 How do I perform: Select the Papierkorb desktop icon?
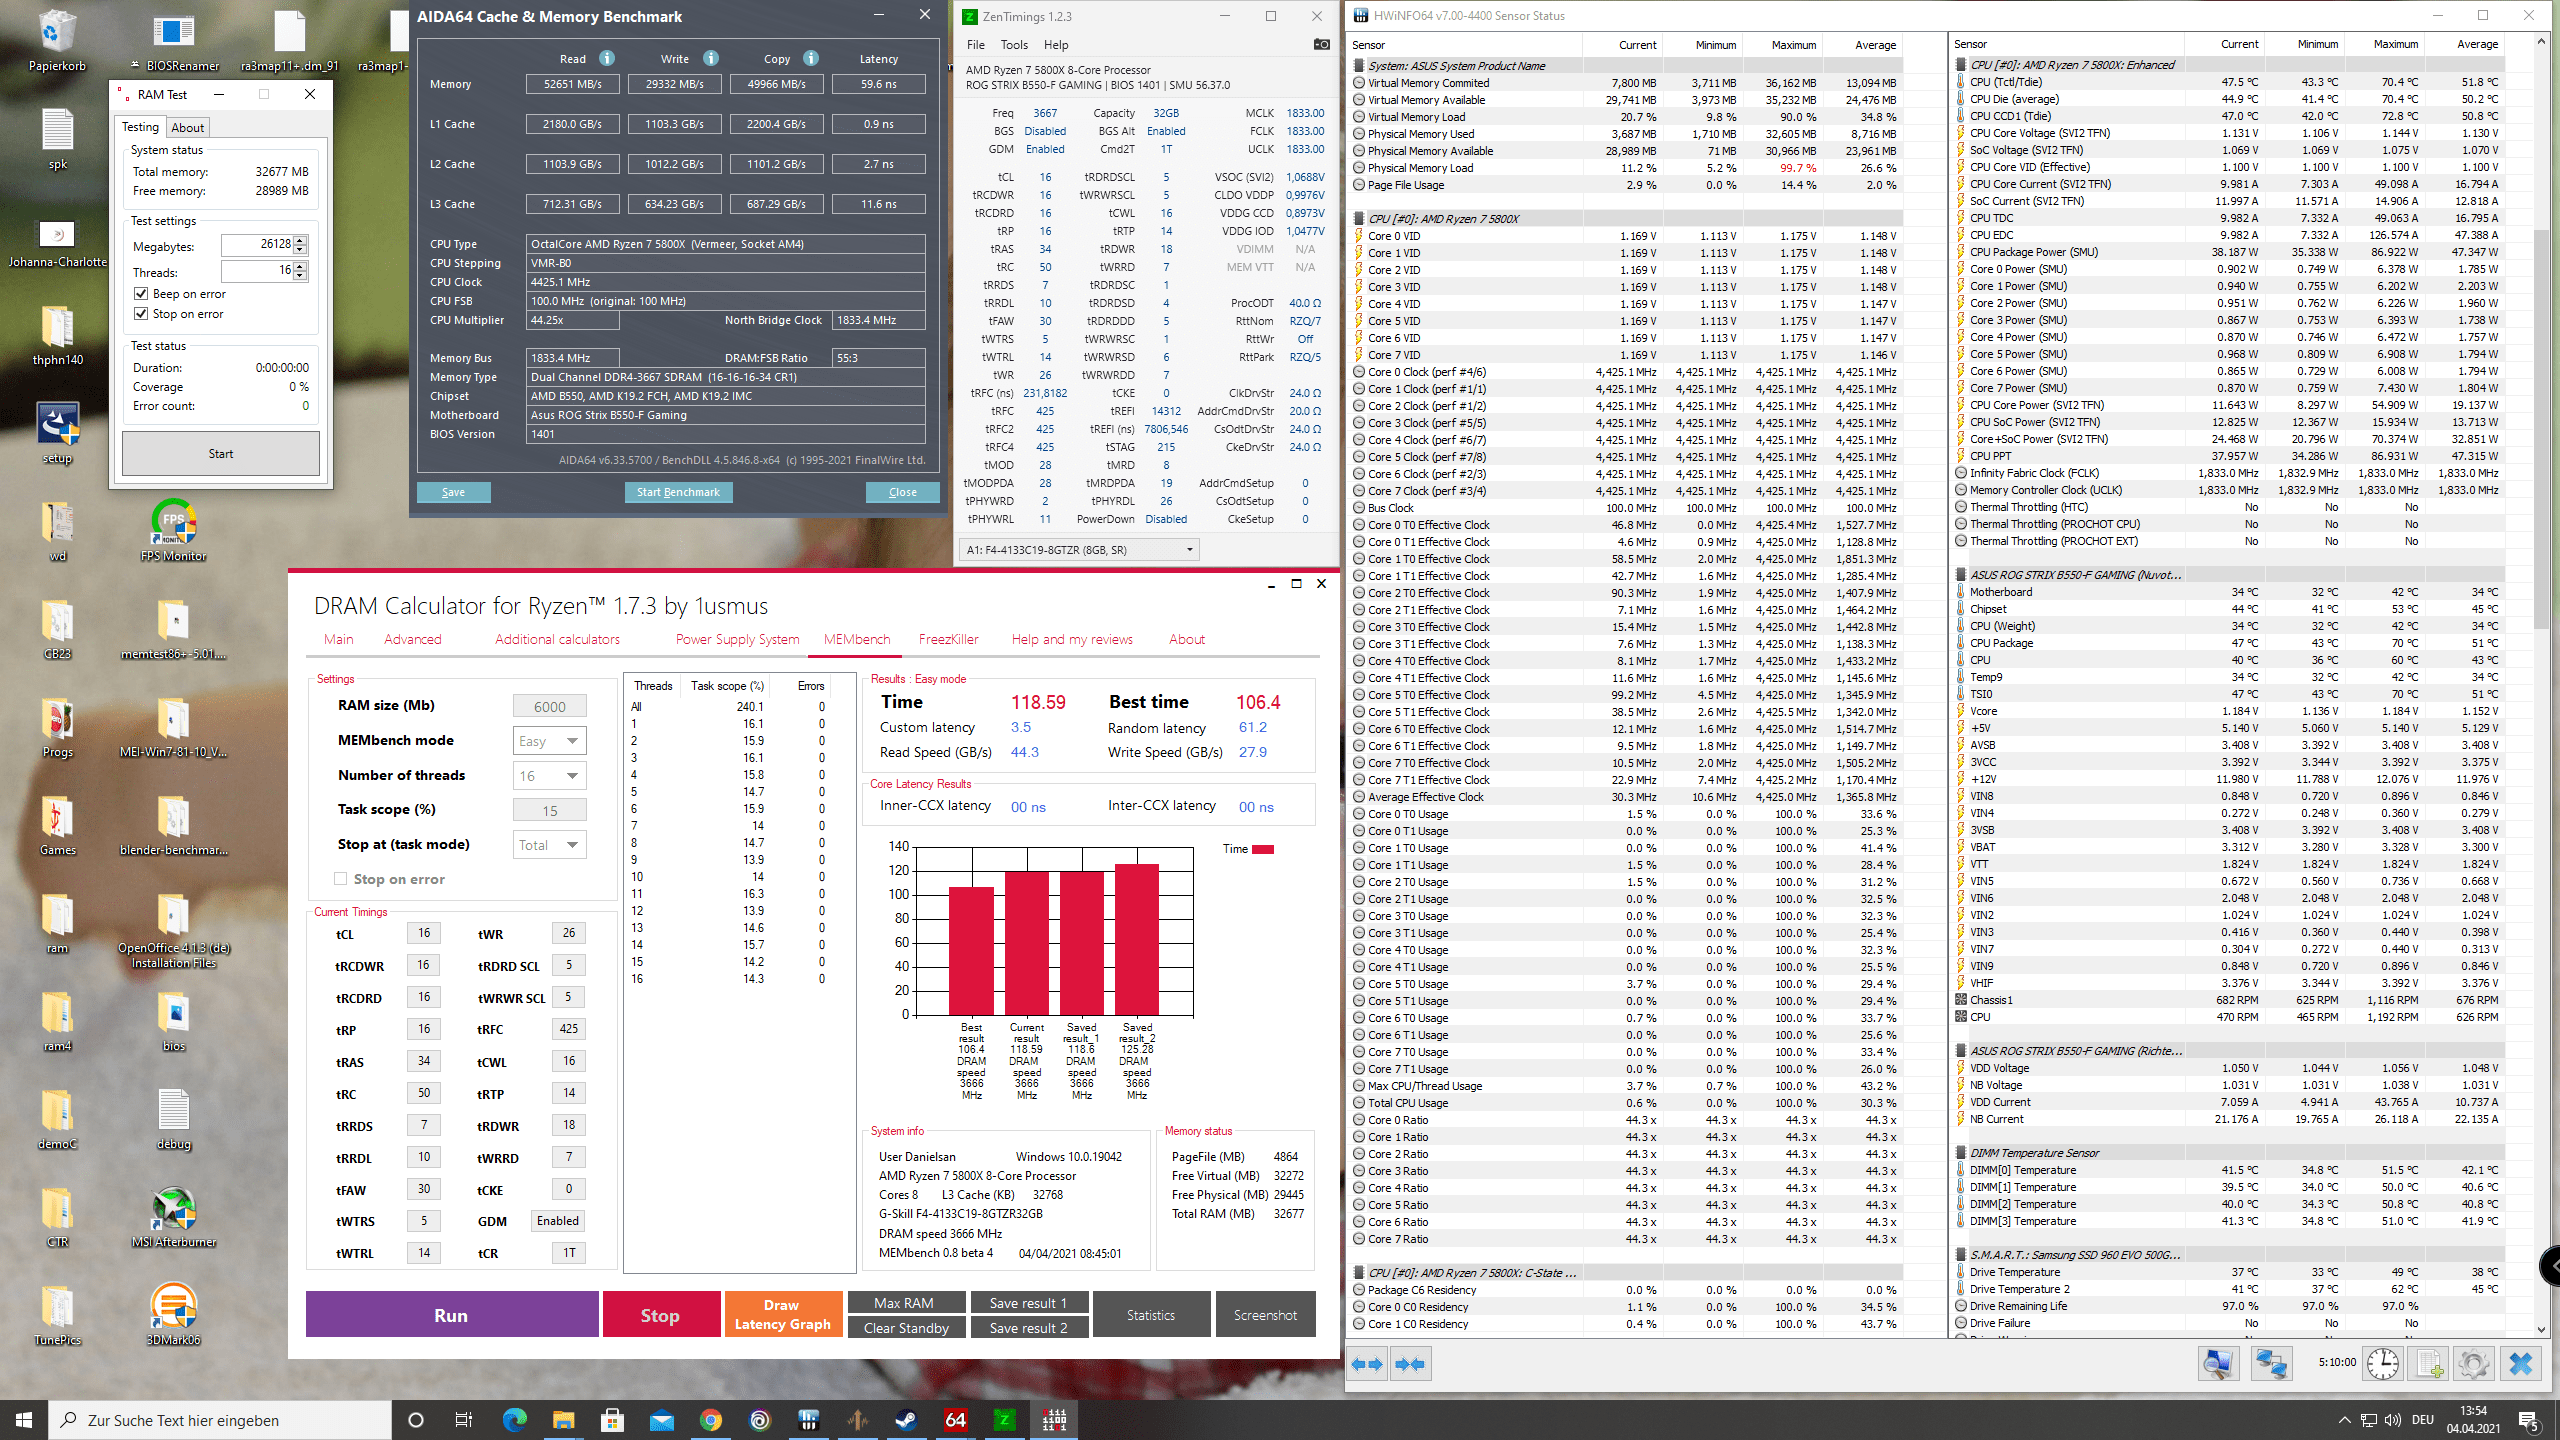coord(57,41)
